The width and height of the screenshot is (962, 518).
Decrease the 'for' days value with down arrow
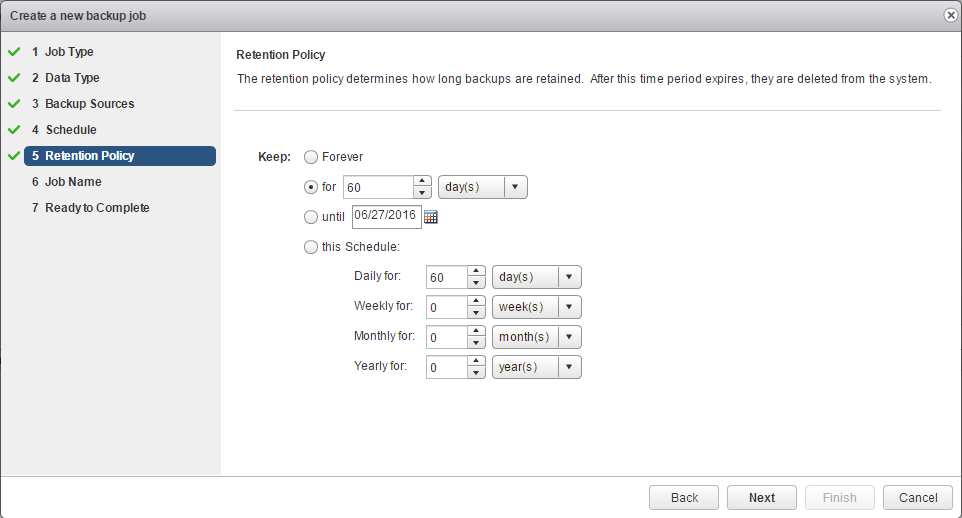(422, 193)
